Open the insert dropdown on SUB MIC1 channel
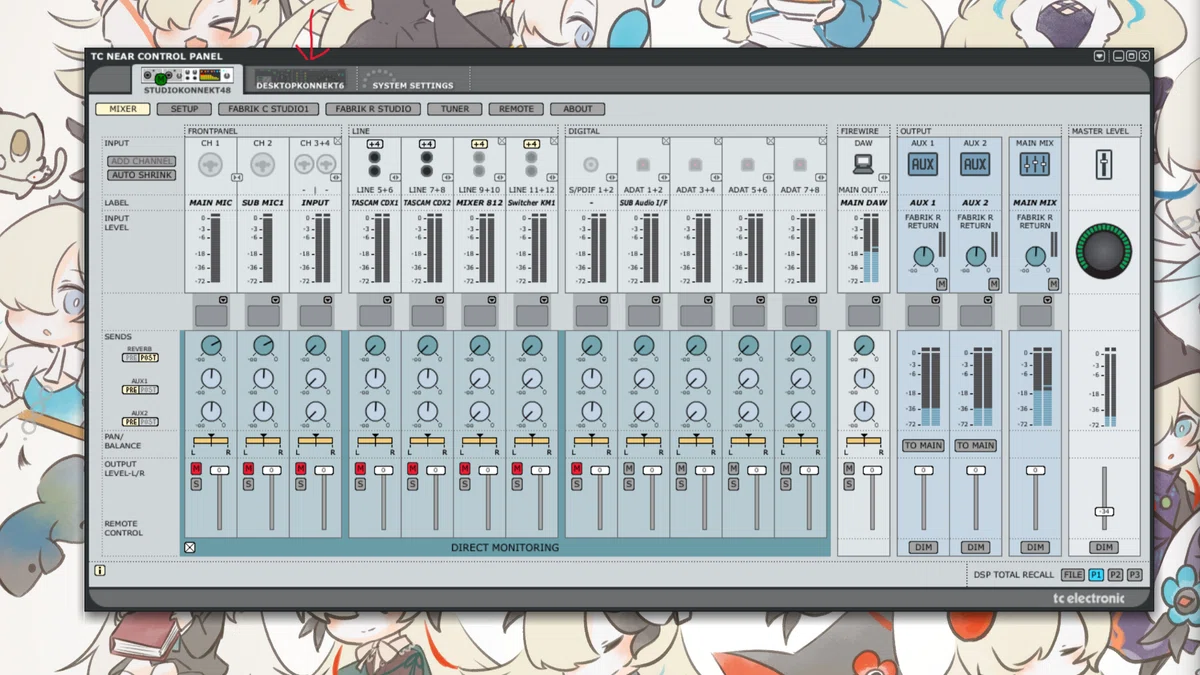1200x675 pixels. click(276, 300)
